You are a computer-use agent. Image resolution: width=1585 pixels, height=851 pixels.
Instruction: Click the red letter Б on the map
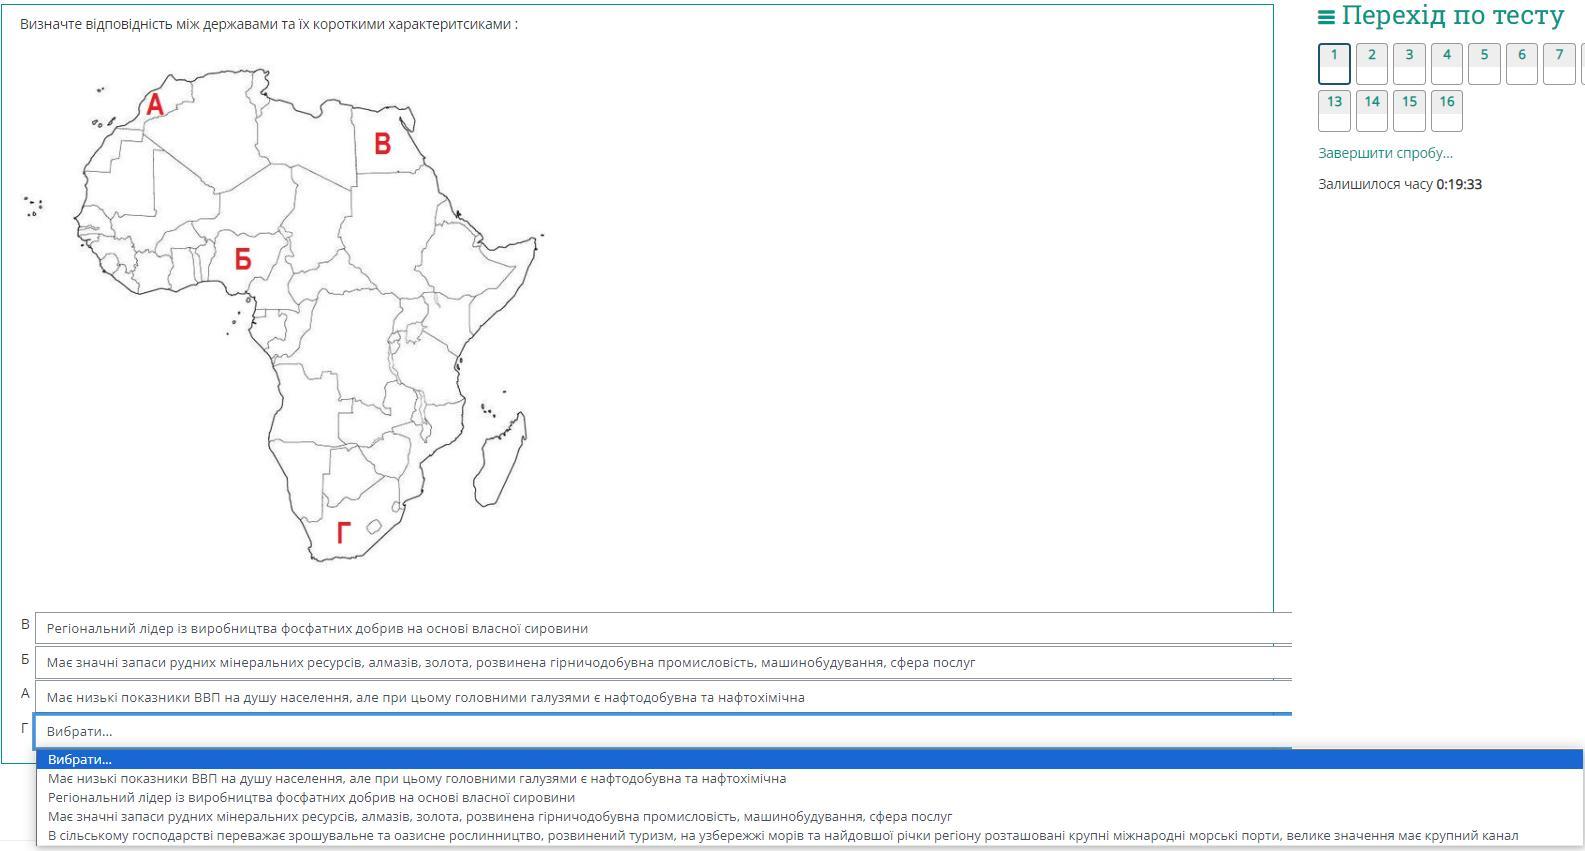[243, 259]
